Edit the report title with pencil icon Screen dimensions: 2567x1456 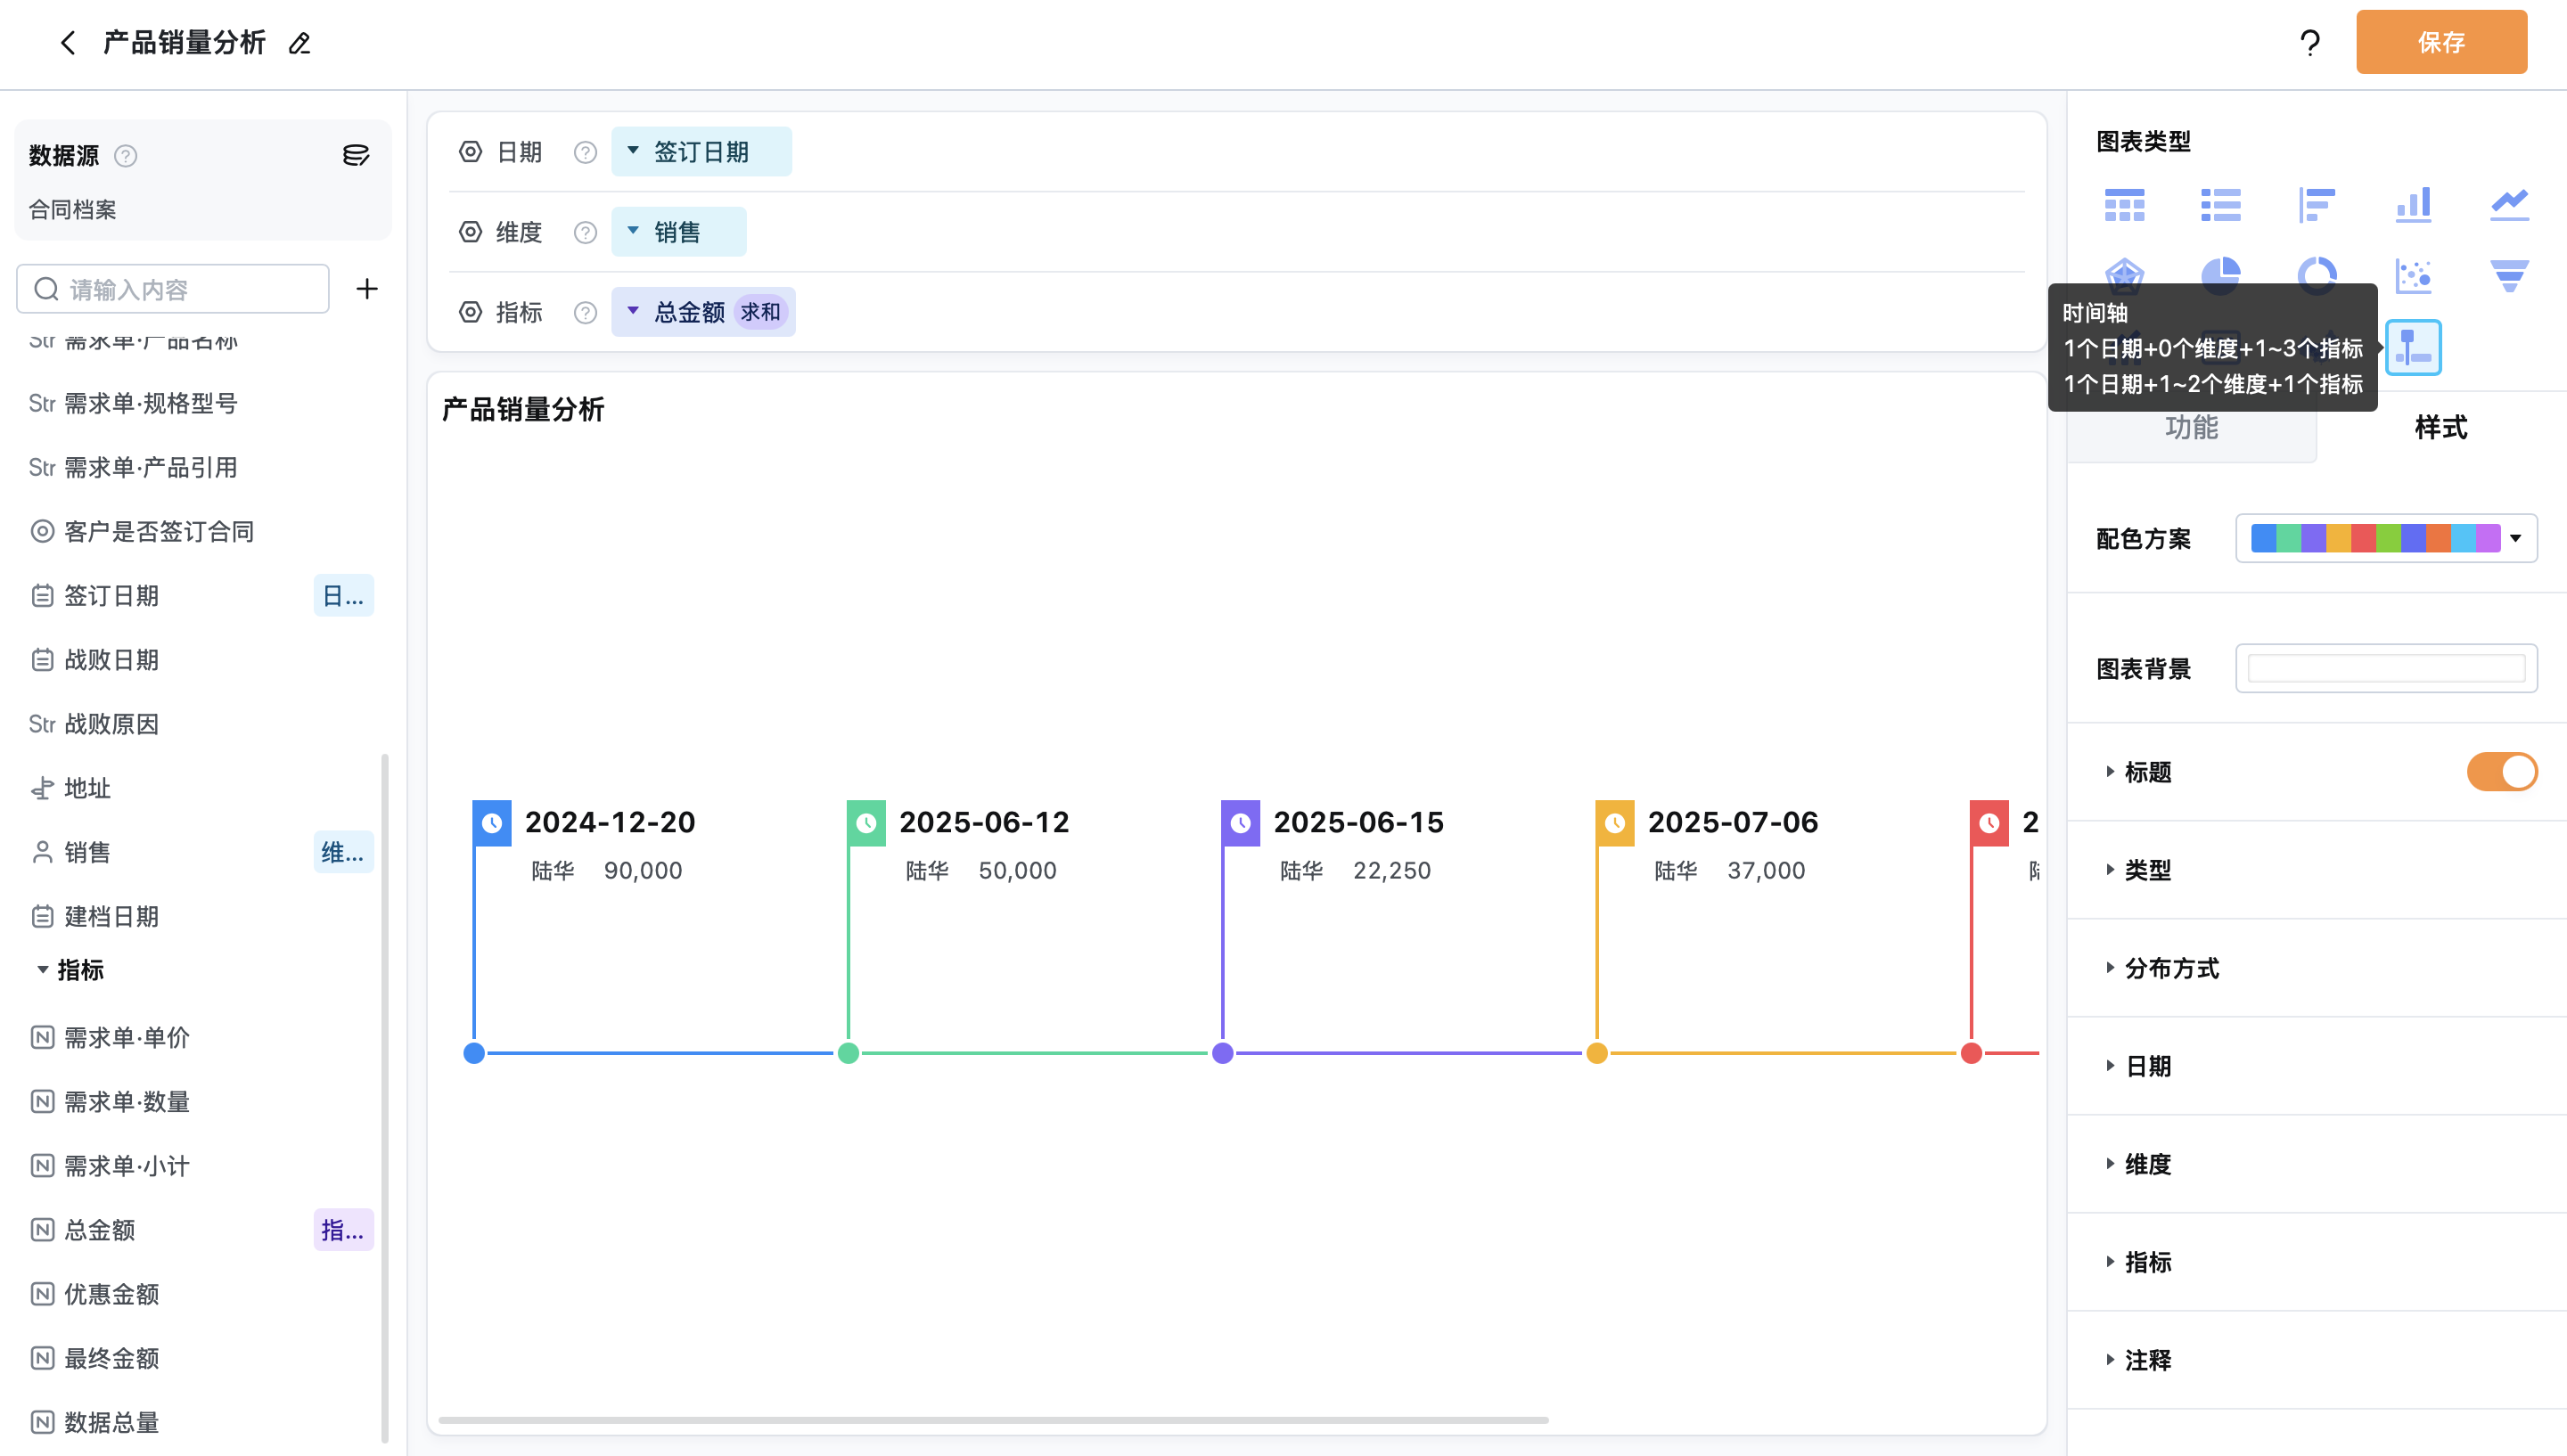299,43
